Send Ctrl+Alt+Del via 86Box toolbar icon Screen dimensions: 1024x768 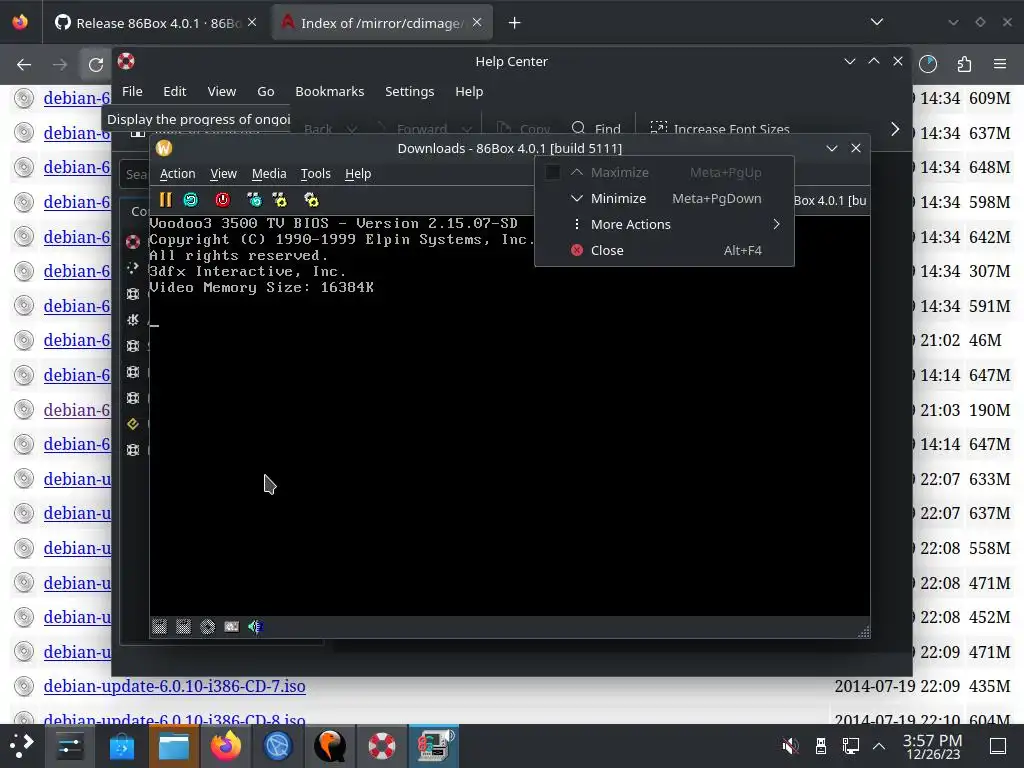(x=254, y=200)
